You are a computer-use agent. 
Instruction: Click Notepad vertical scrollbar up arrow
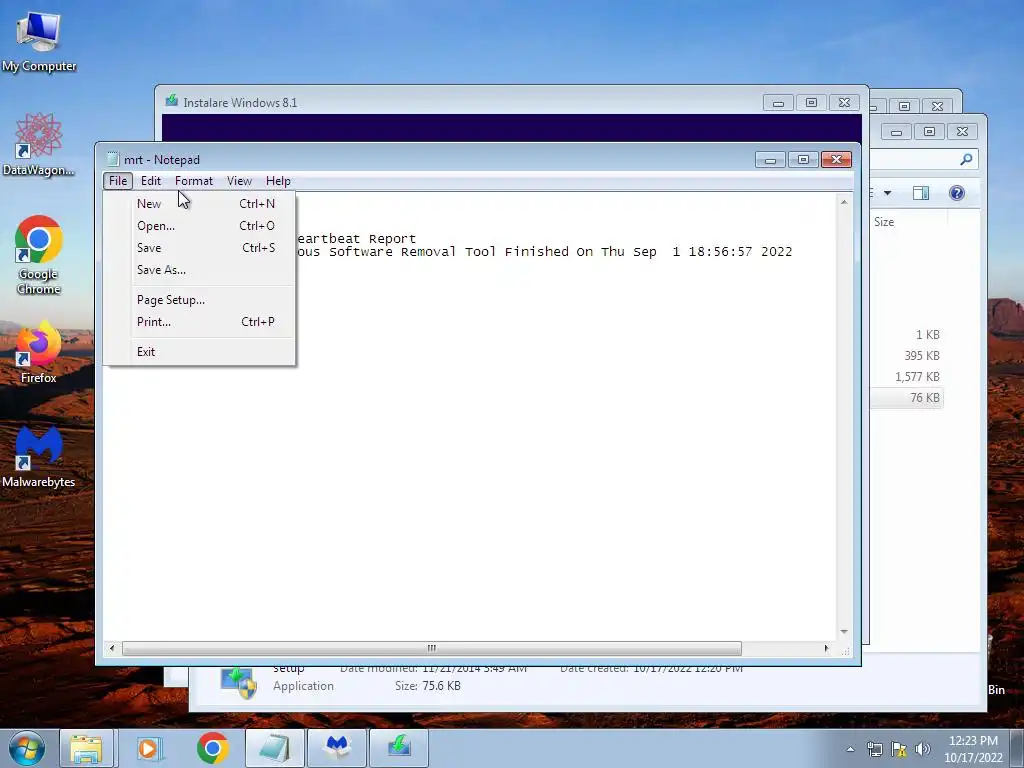844,202
